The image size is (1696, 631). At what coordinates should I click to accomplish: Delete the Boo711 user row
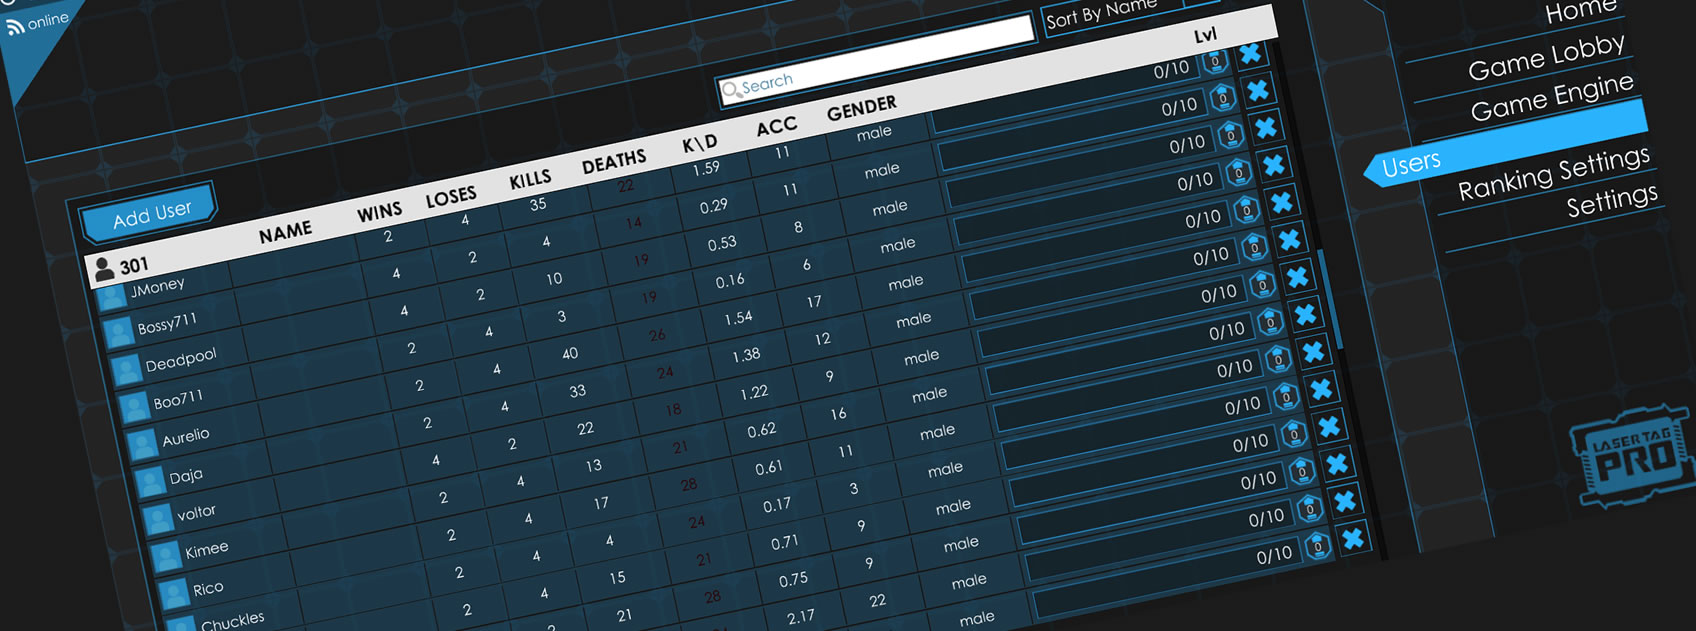click(1274, 164)
